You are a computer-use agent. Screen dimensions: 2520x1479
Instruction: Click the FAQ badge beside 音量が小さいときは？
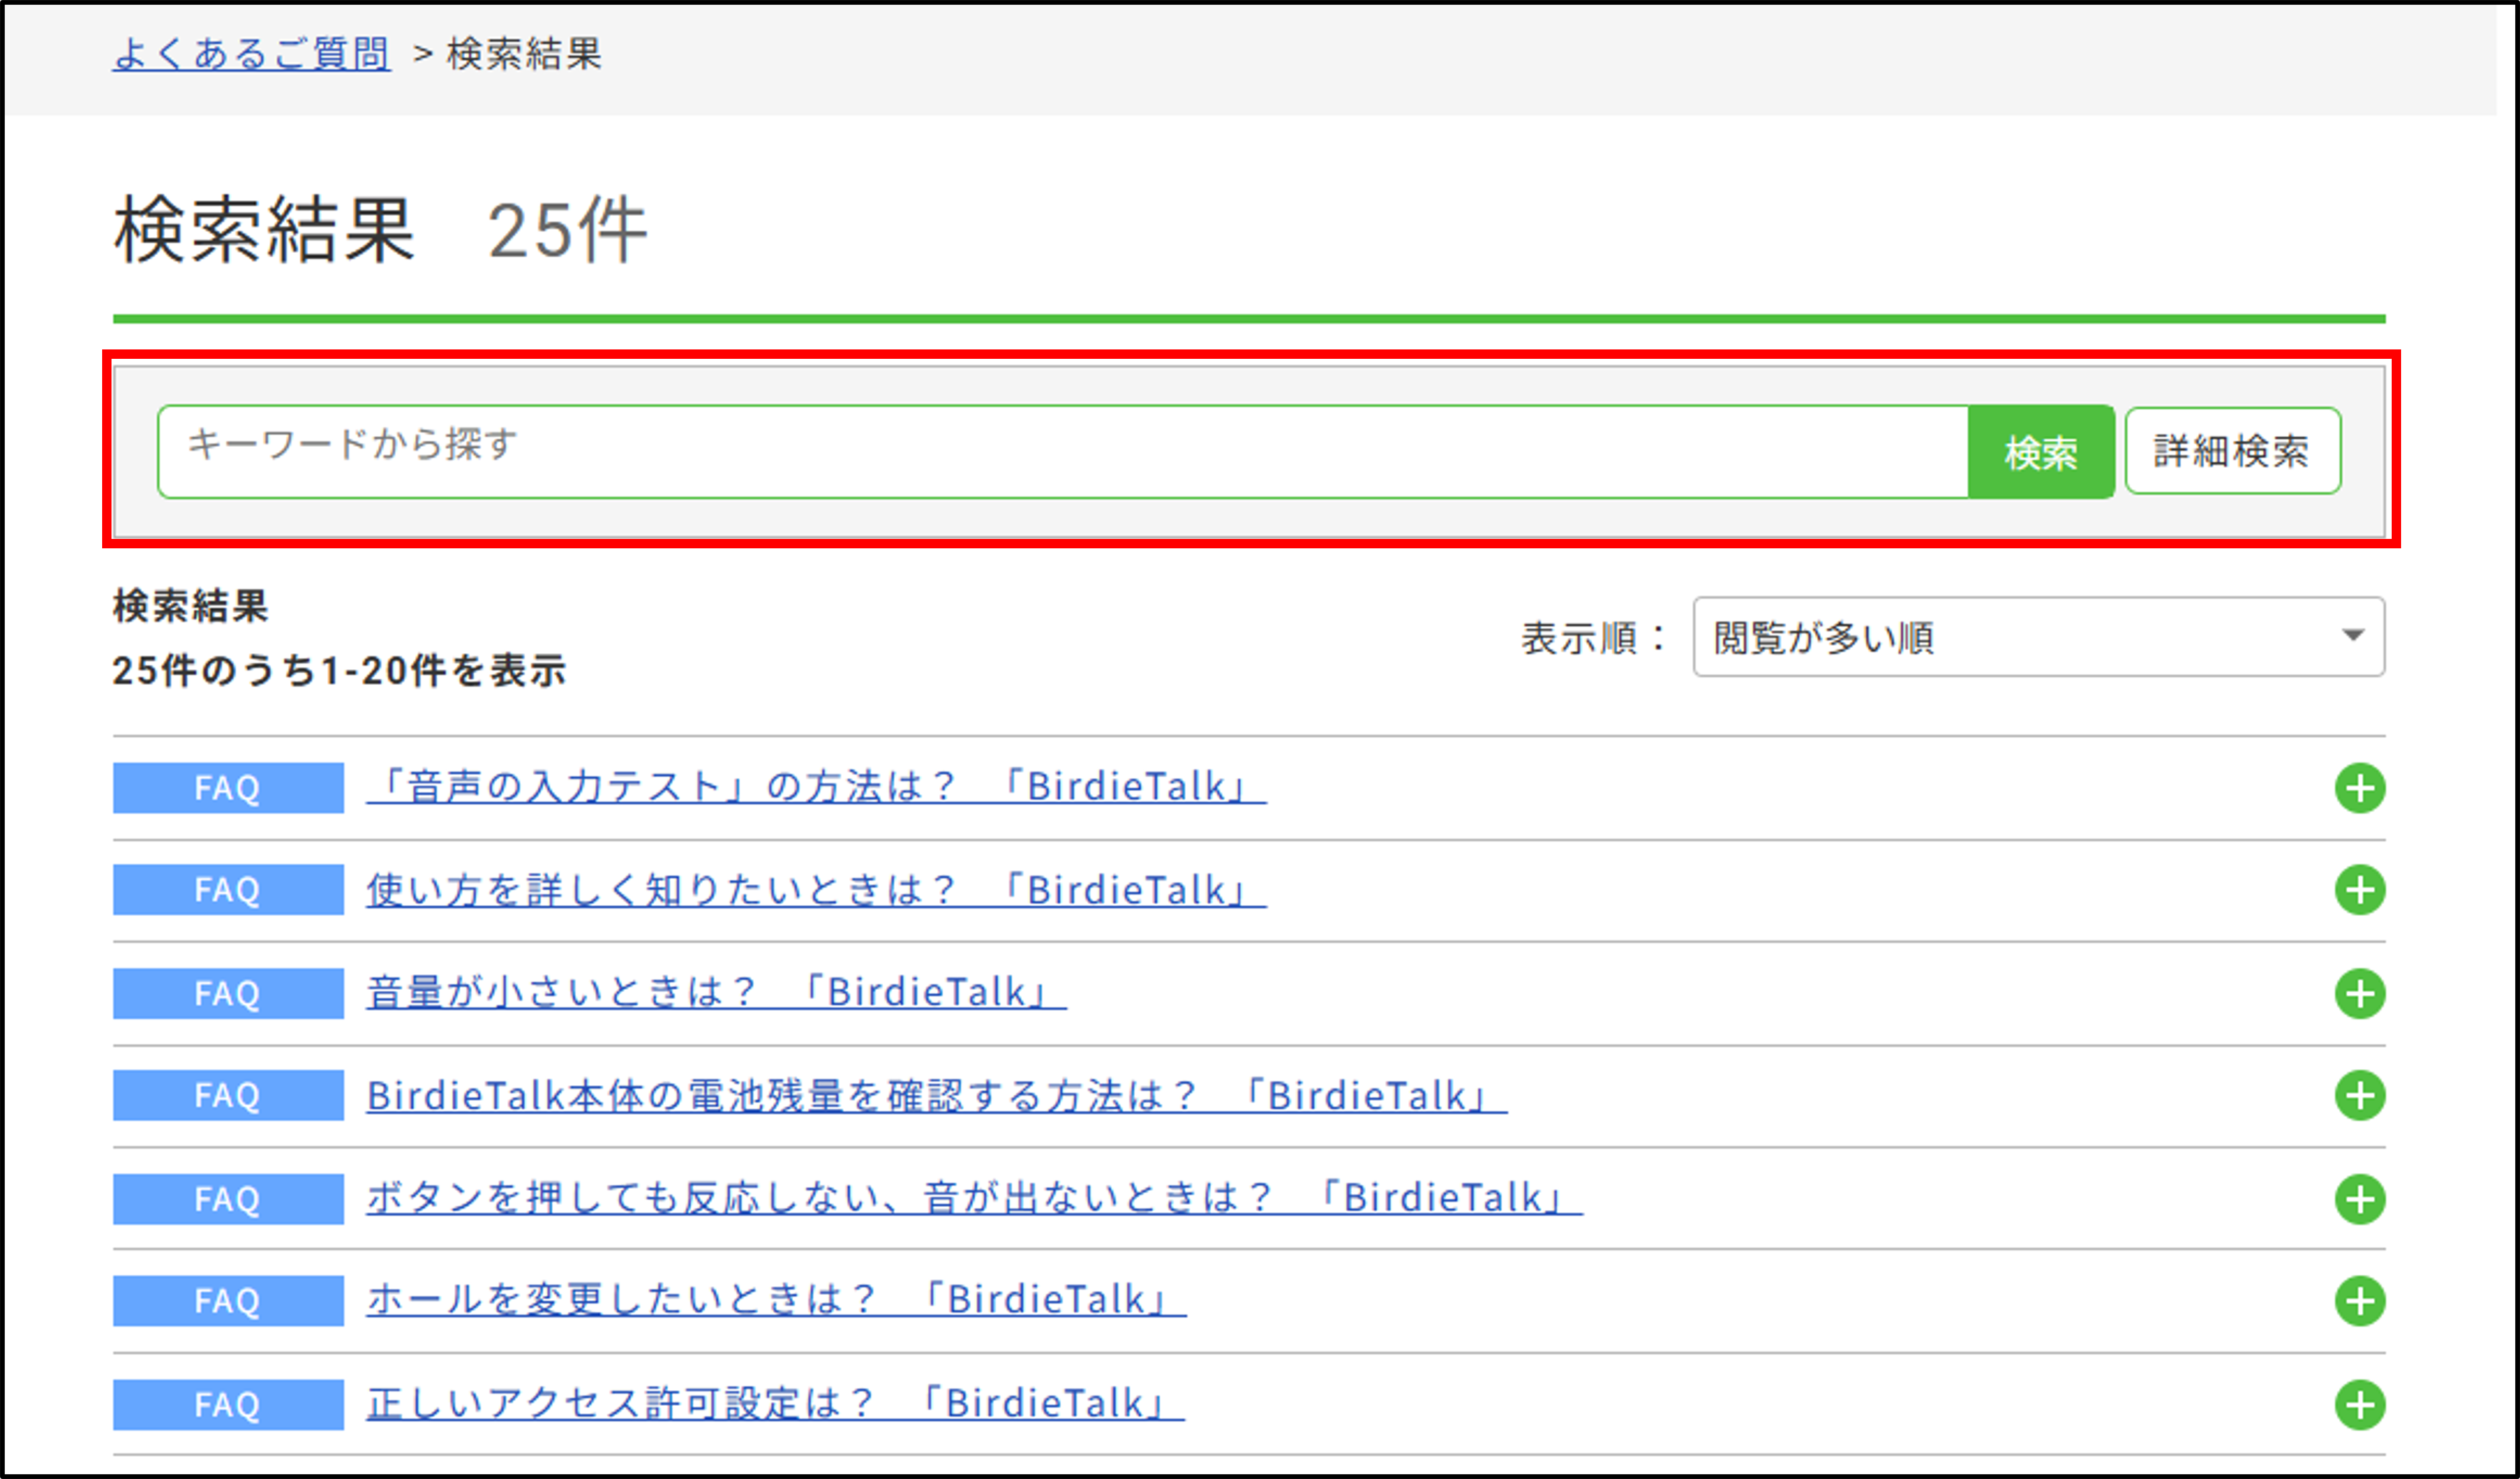pyautogui.click(x=228, y=993)
